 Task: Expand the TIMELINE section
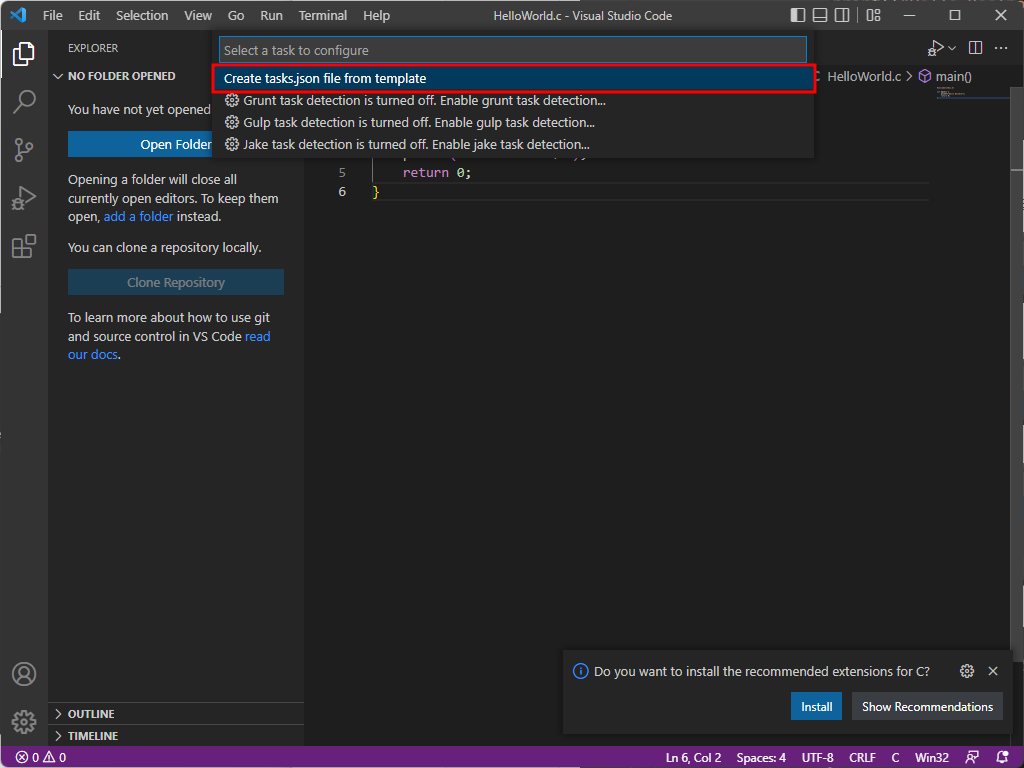176,736
